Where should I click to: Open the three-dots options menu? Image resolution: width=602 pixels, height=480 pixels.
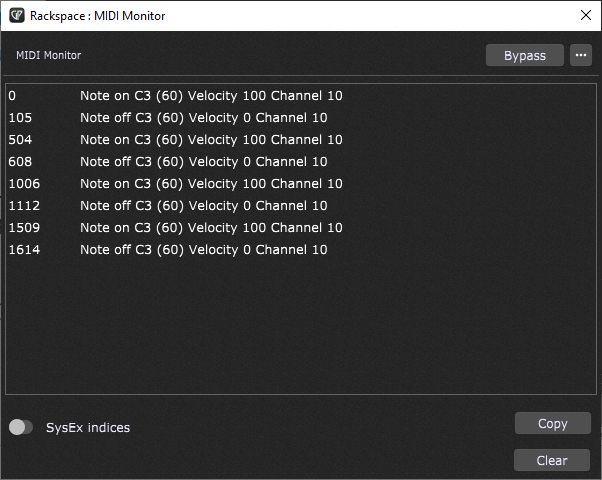581,56
